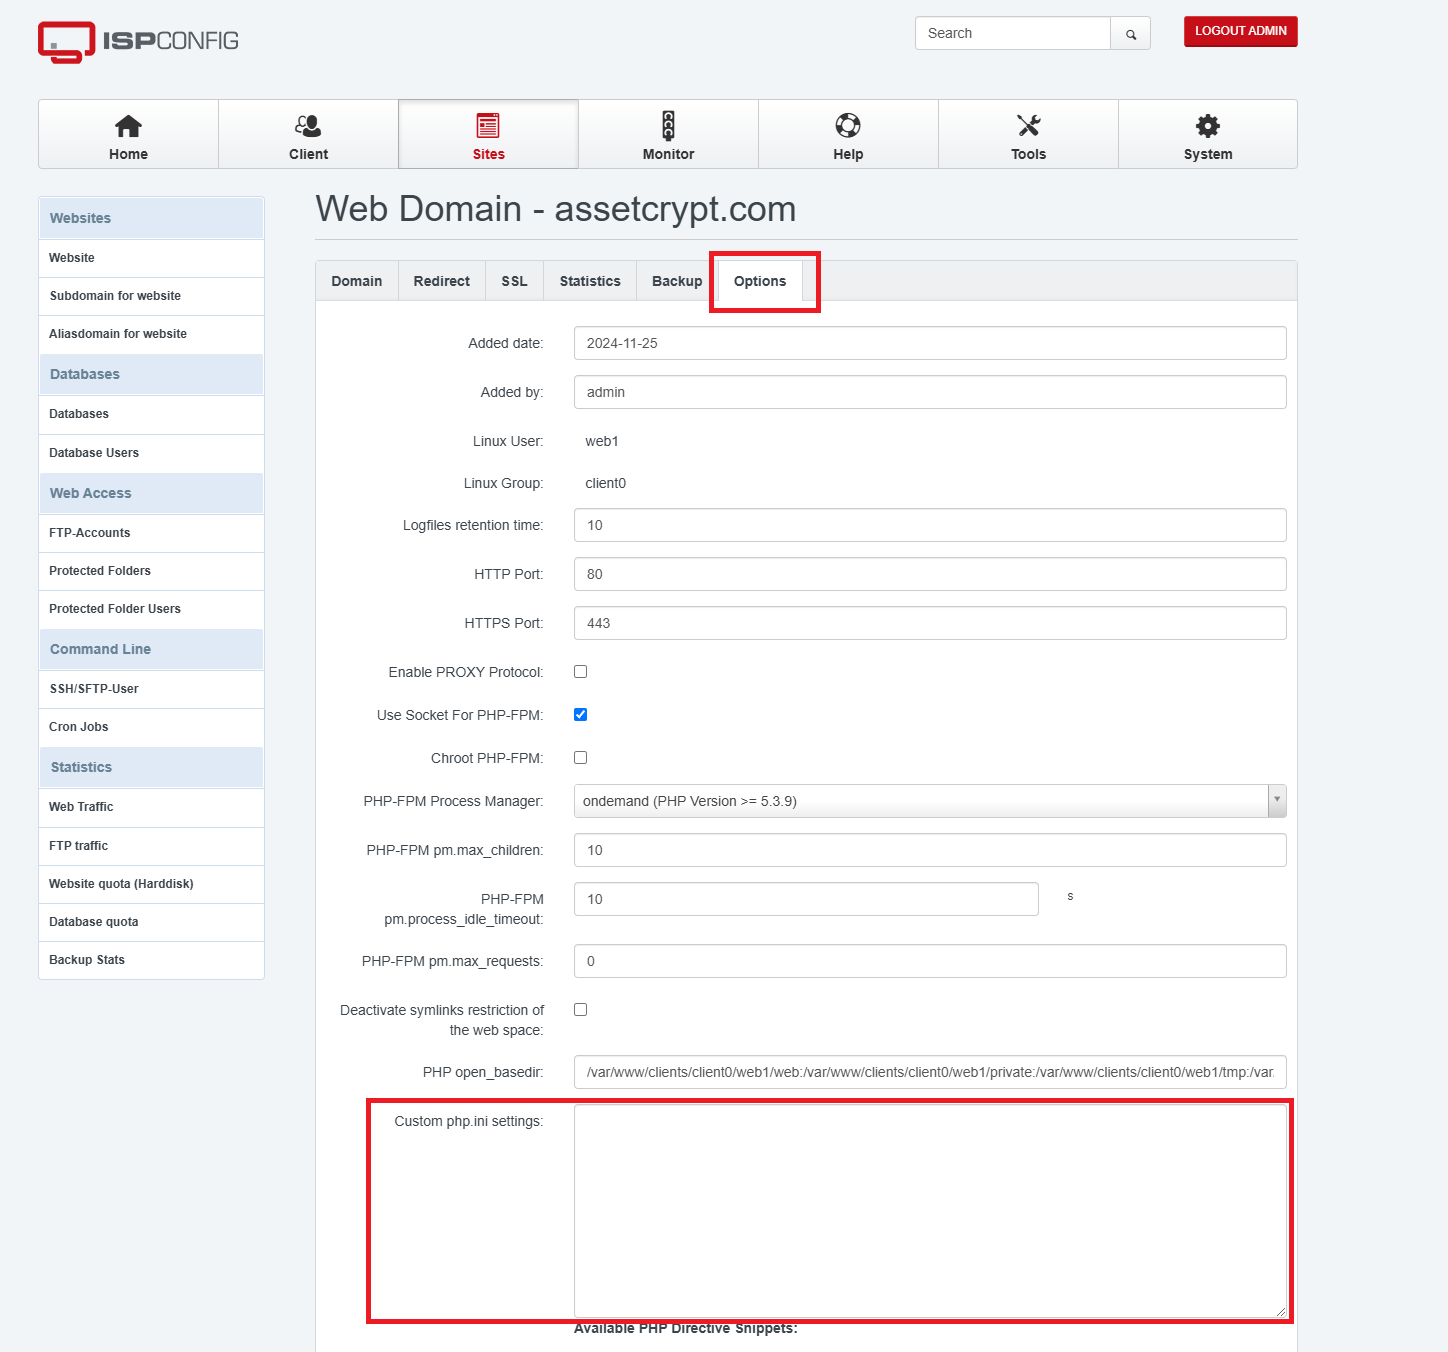Open Website quota (Harddisk) link

point(151,884)
